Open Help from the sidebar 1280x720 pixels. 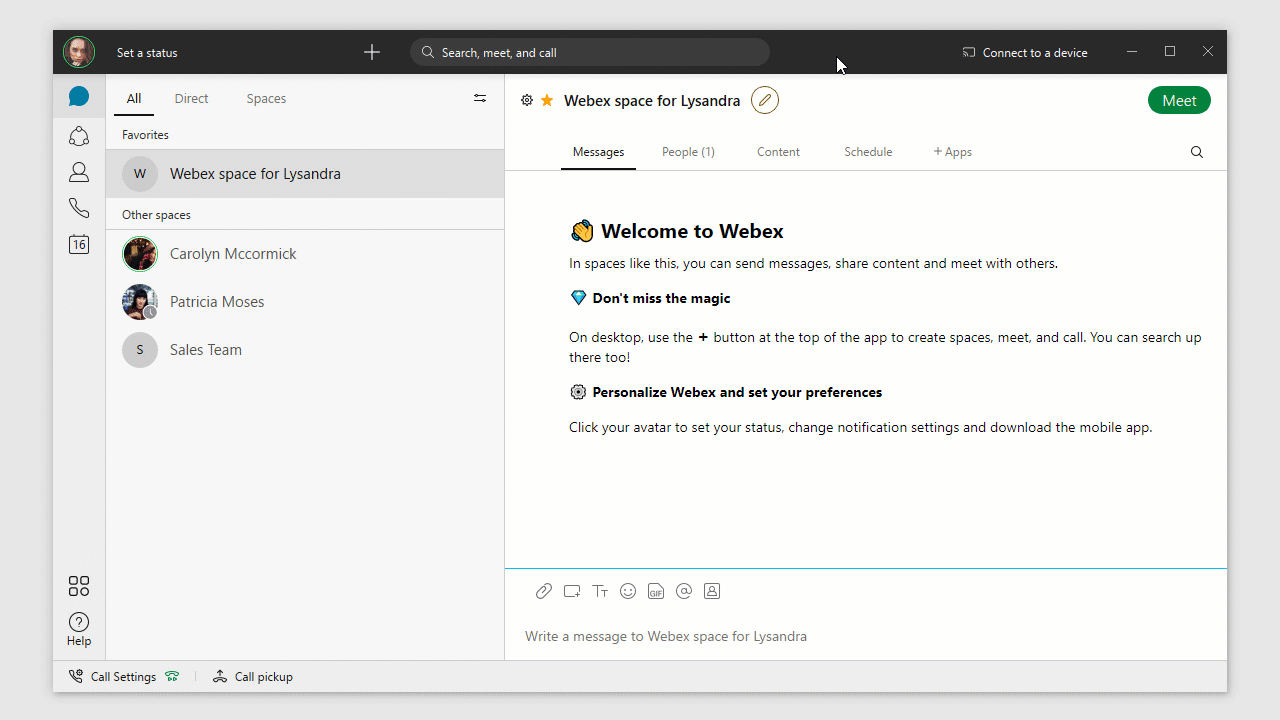79,629
